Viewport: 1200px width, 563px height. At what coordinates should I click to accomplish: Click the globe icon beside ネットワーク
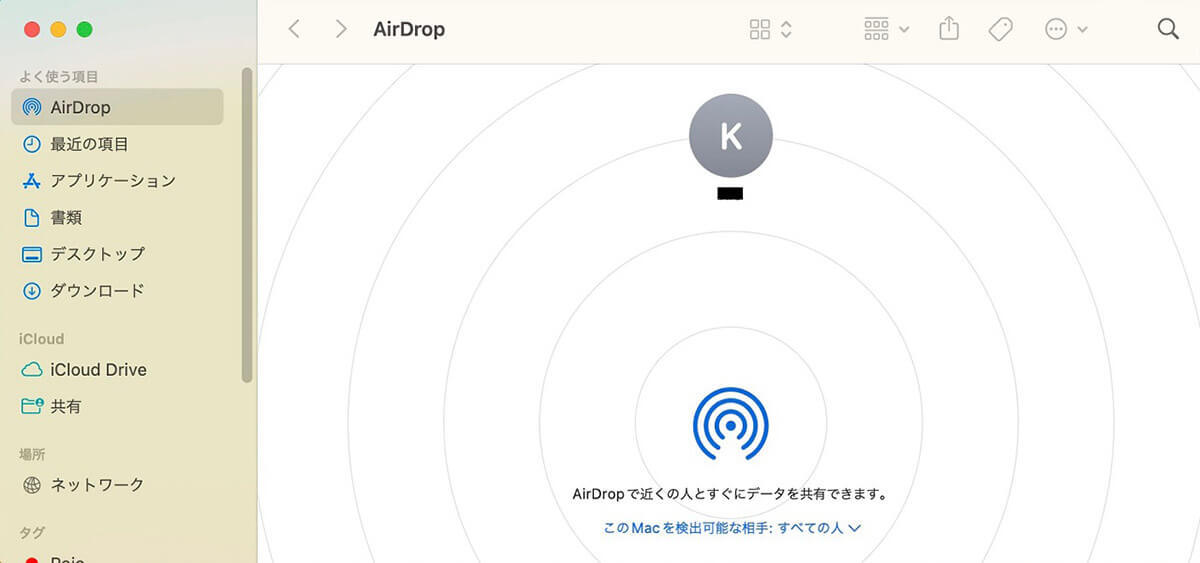[x=32, y=485]
